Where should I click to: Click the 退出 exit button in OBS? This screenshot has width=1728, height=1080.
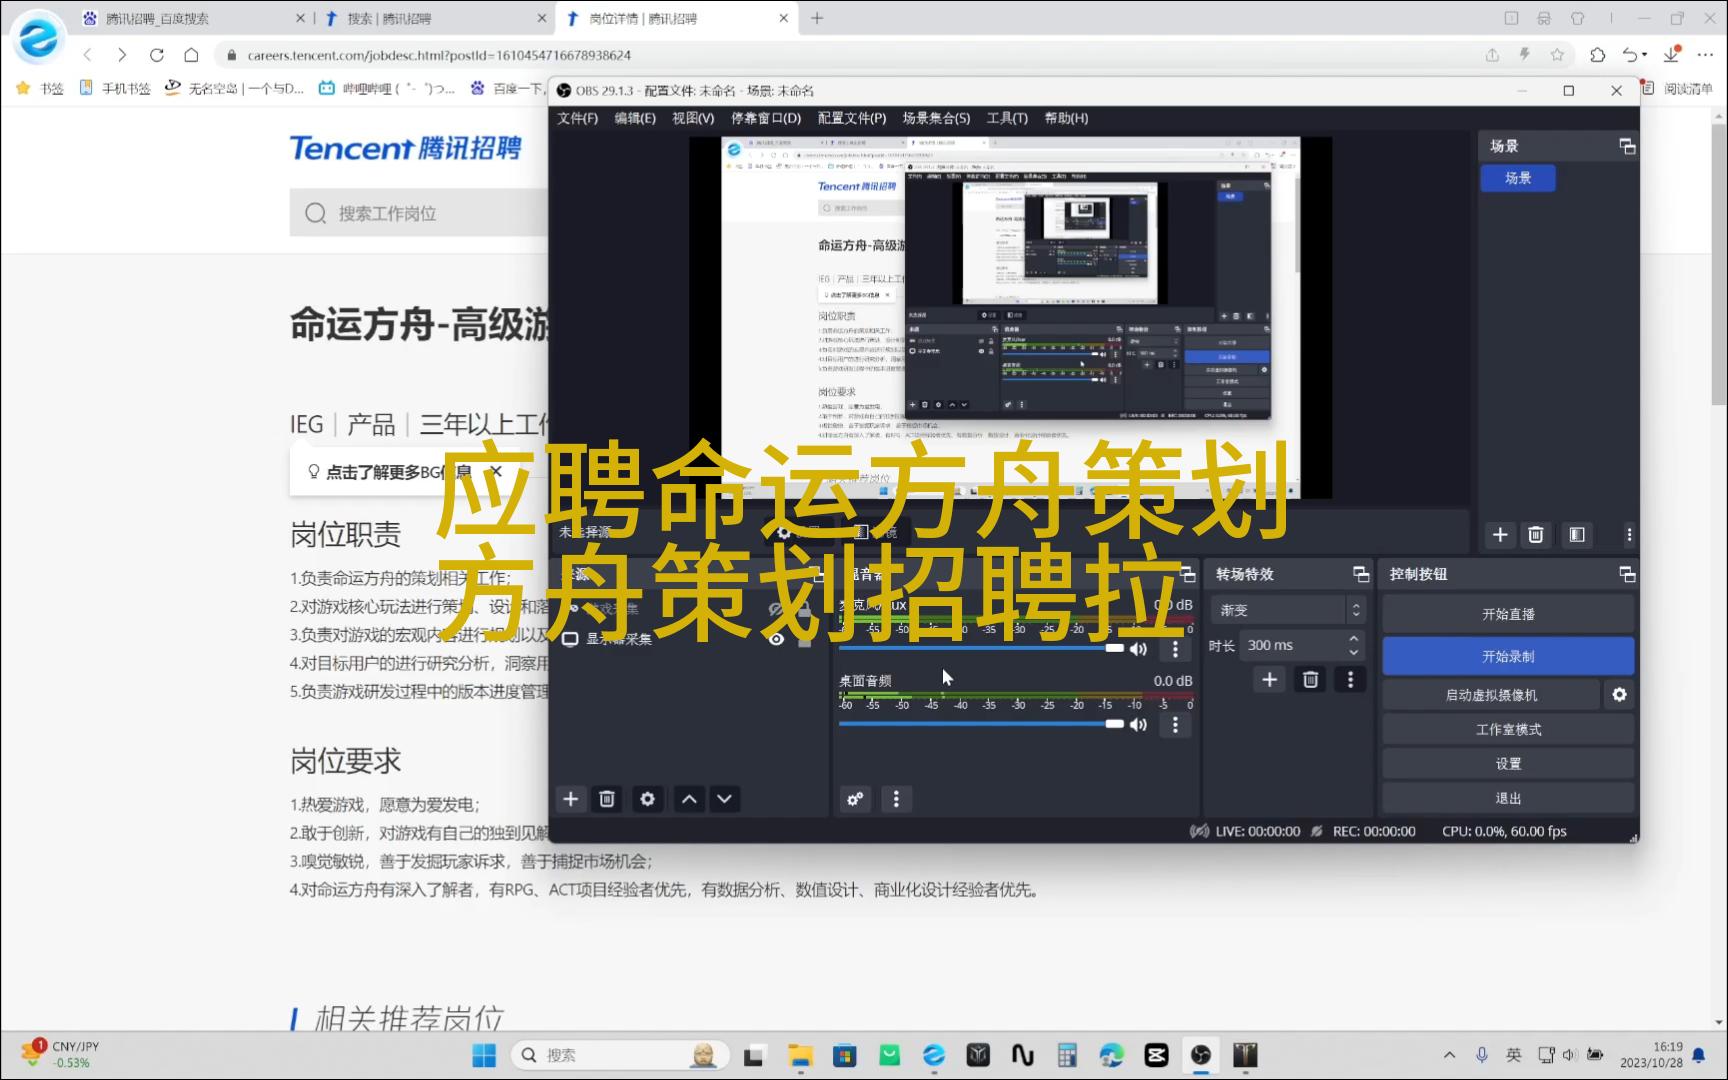coord(1508,798)
